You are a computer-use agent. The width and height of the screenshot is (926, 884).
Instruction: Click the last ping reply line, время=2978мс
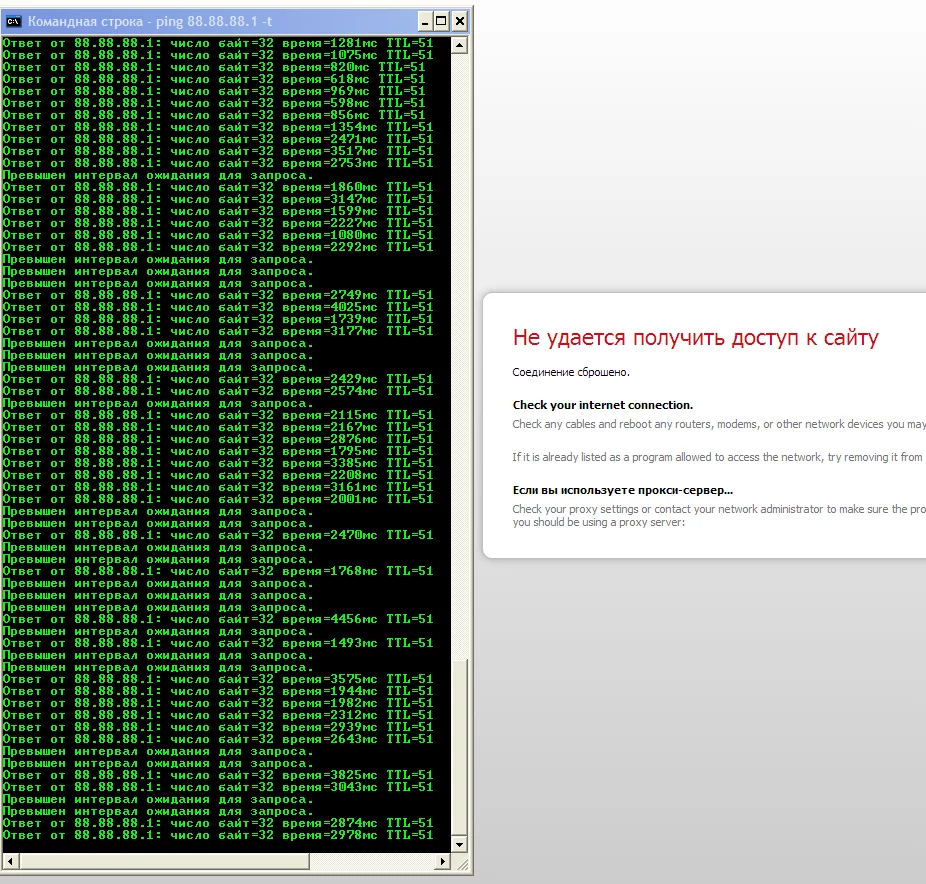[x=218, y=836]
